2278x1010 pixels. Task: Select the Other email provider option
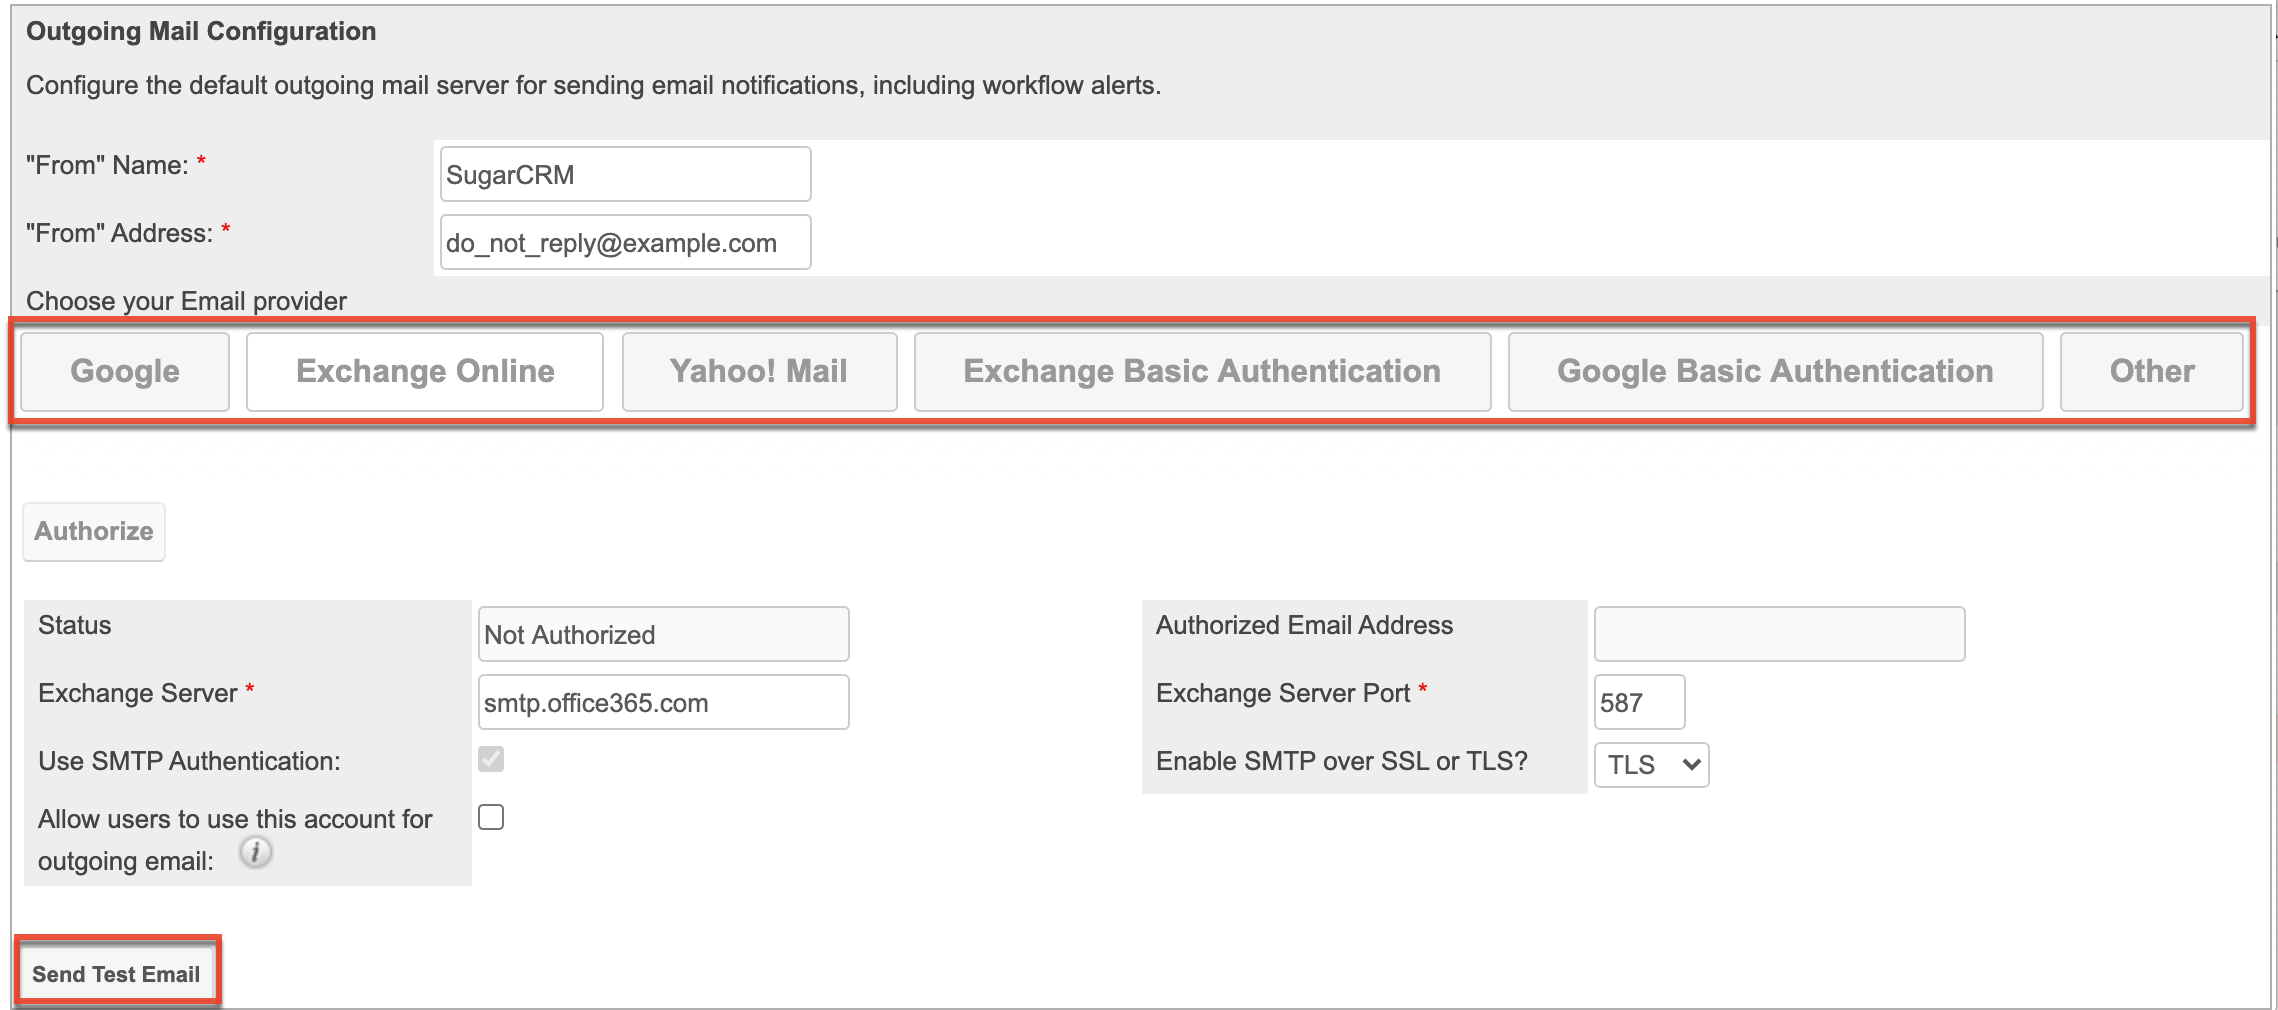pos(2151,371)
